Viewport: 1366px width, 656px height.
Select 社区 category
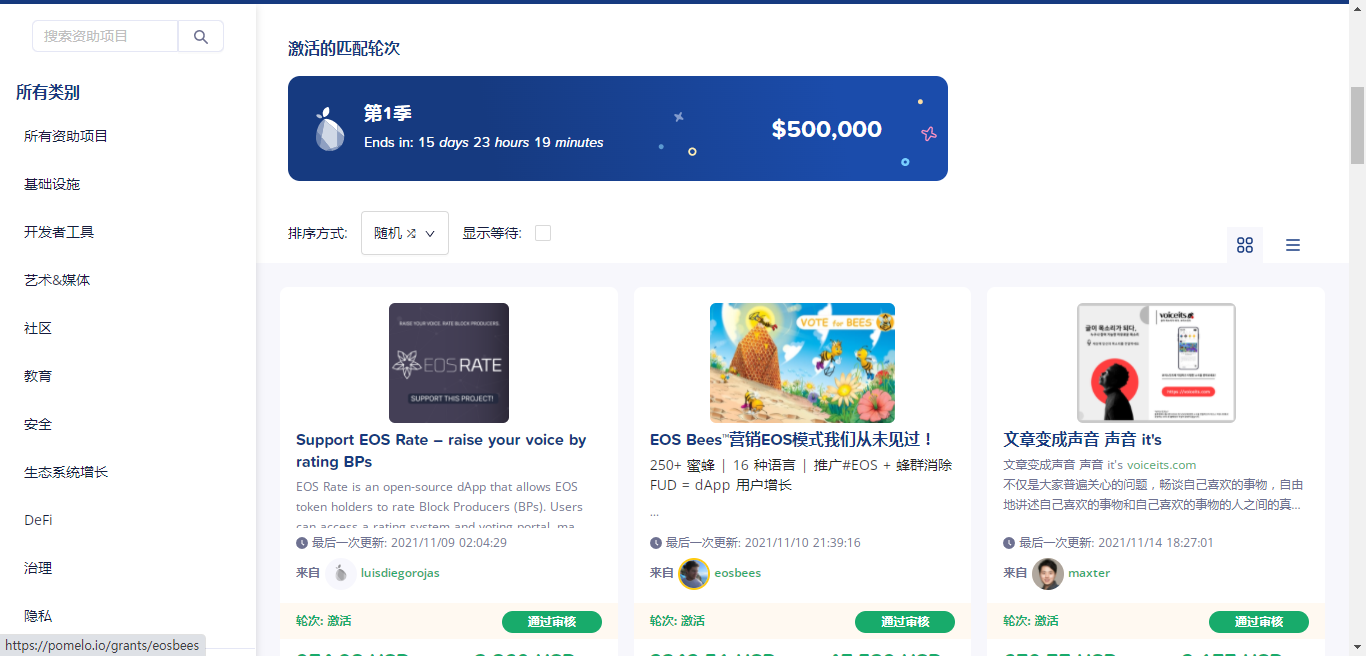[x=38, y=328]
